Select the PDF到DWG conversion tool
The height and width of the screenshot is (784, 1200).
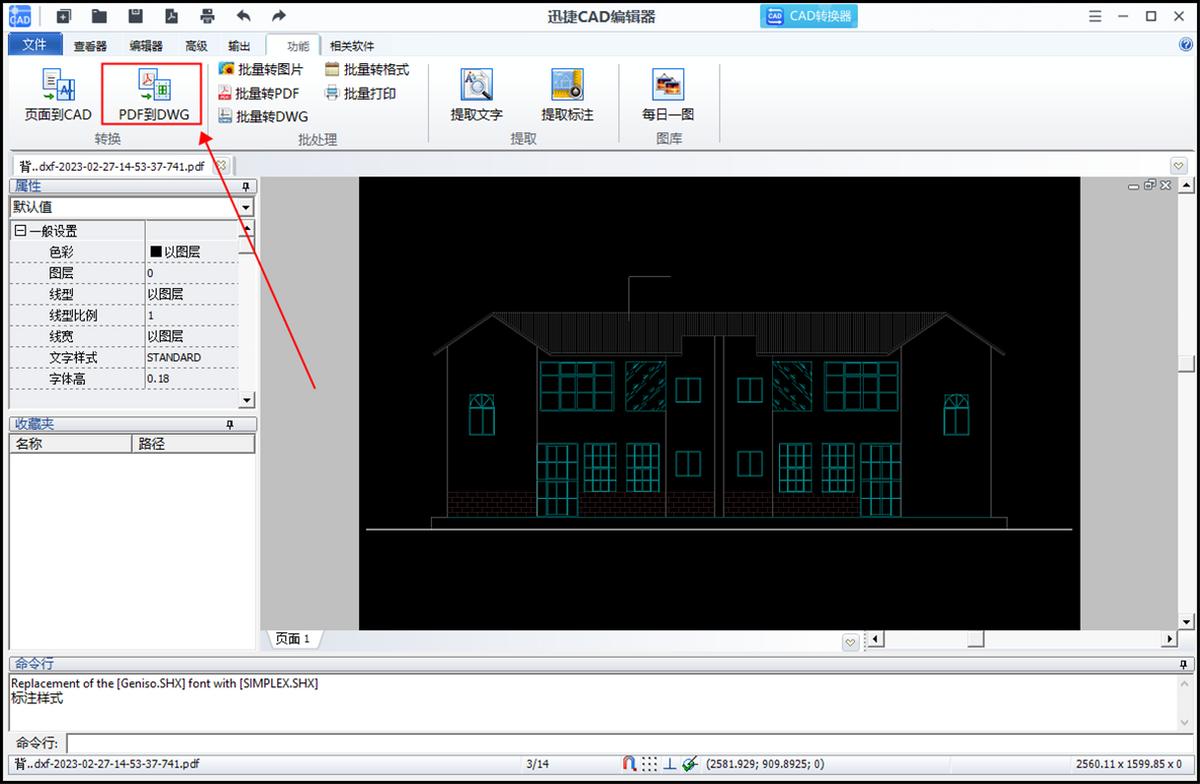pyautogui.click(x=151, y=92)
